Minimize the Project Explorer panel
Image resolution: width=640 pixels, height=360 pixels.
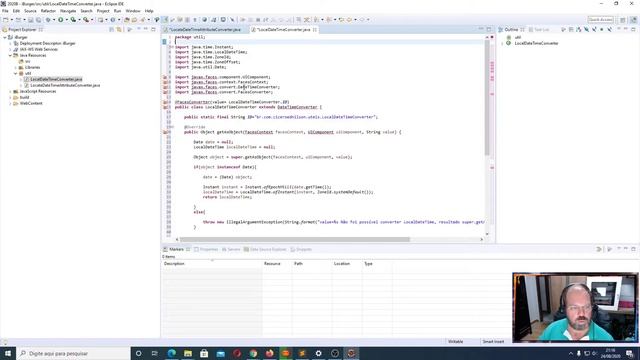coord(146,29)
